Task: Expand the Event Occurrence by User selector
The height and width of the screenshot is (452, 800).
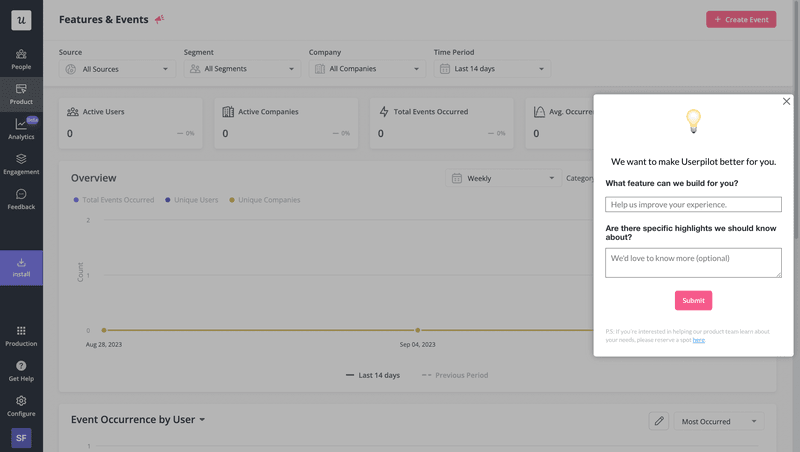Action: pyautogui.click(x=138, y=419)
